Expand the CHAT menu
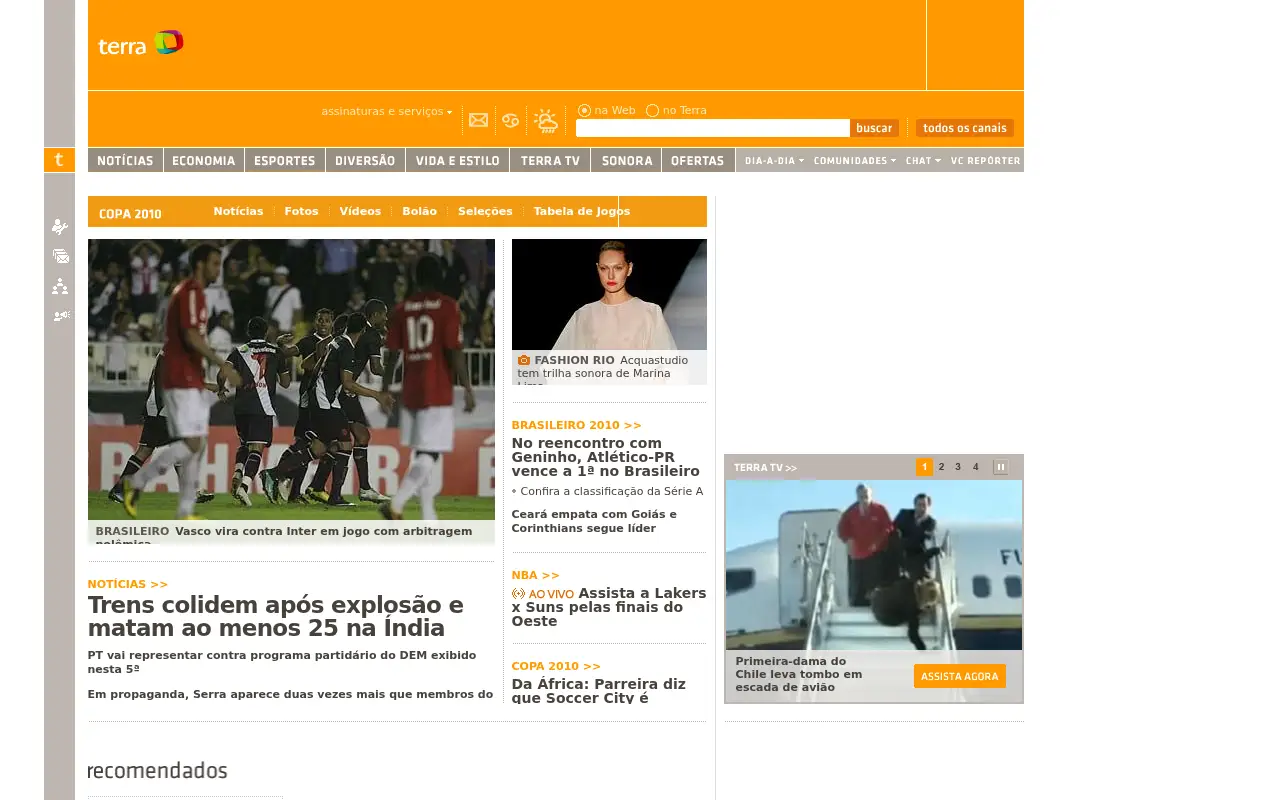Image resolution: width=1280 pixels, height=800 pixels. click(x=923, y=160)
